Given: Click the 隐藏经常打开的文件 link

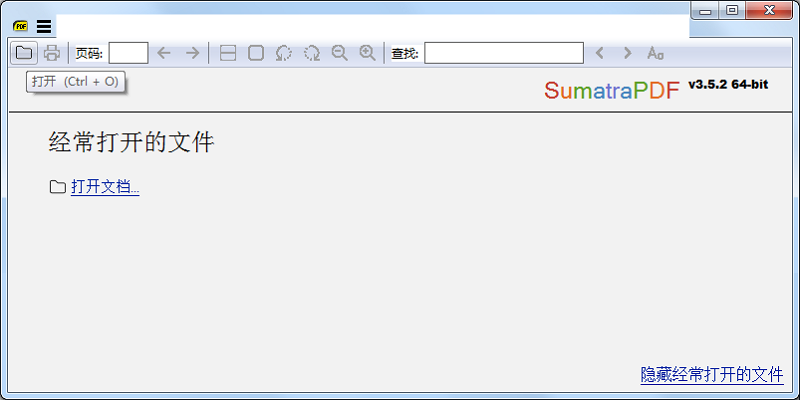Looking at the screenshot, I should (x=711, y=375).
